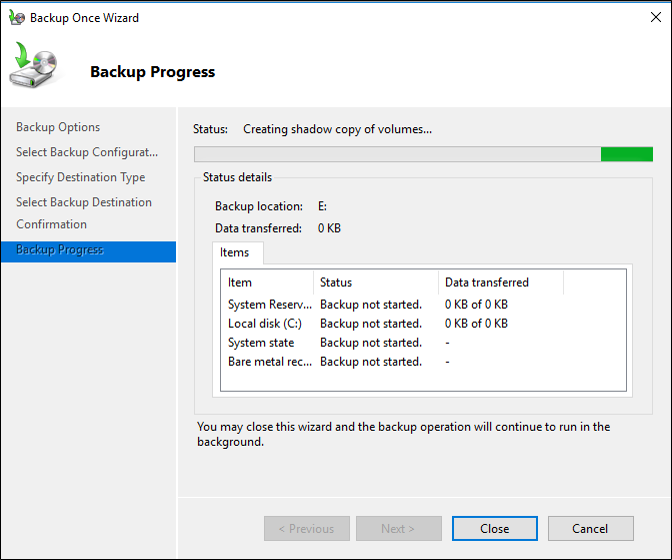Cancel the backup operation
This screenshot has height=560, width=672.
590,528
